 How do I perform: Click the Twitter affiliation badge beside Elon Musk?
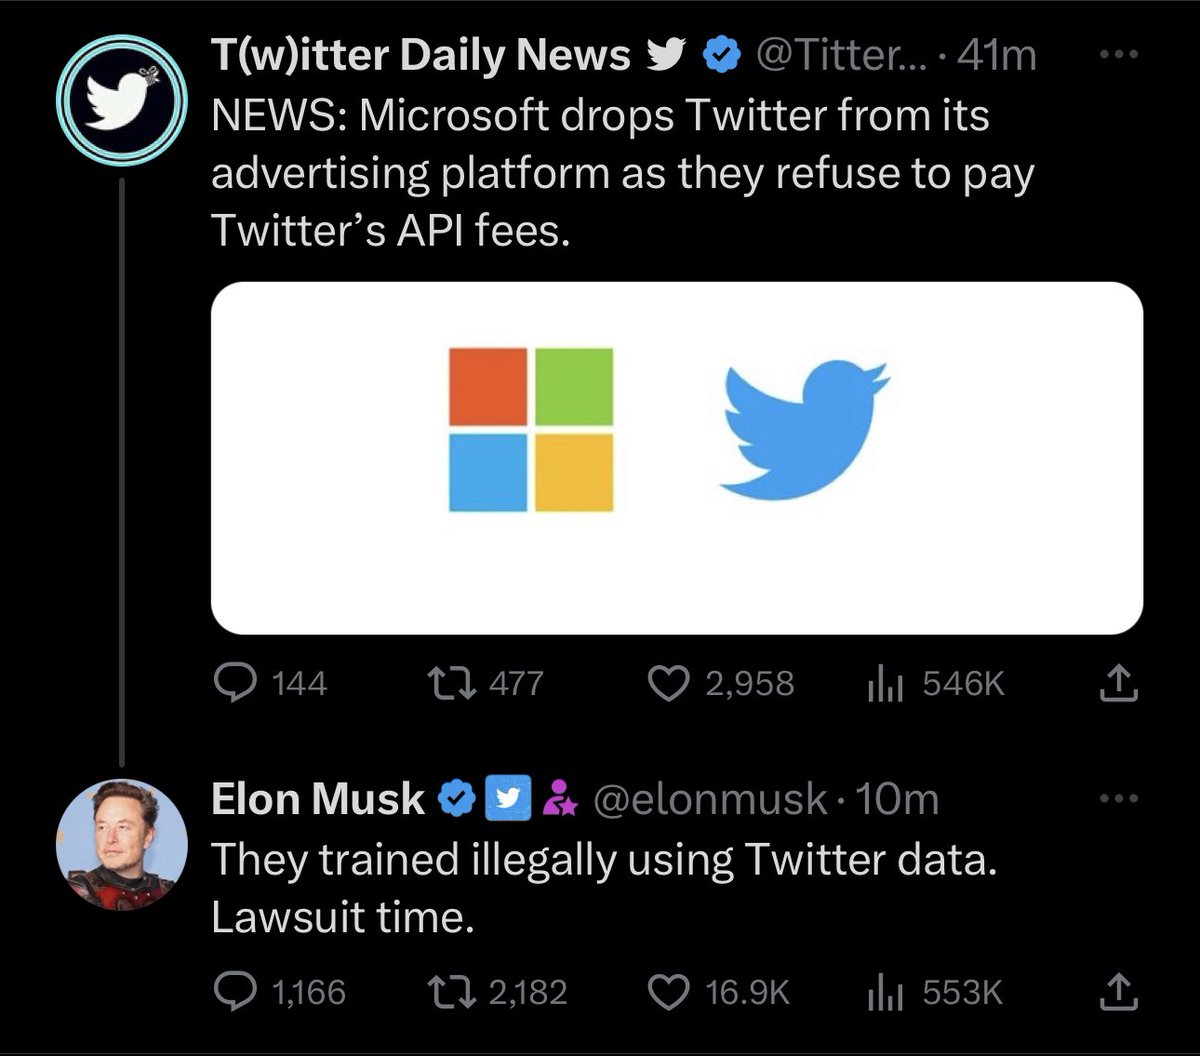pos(505,798)
